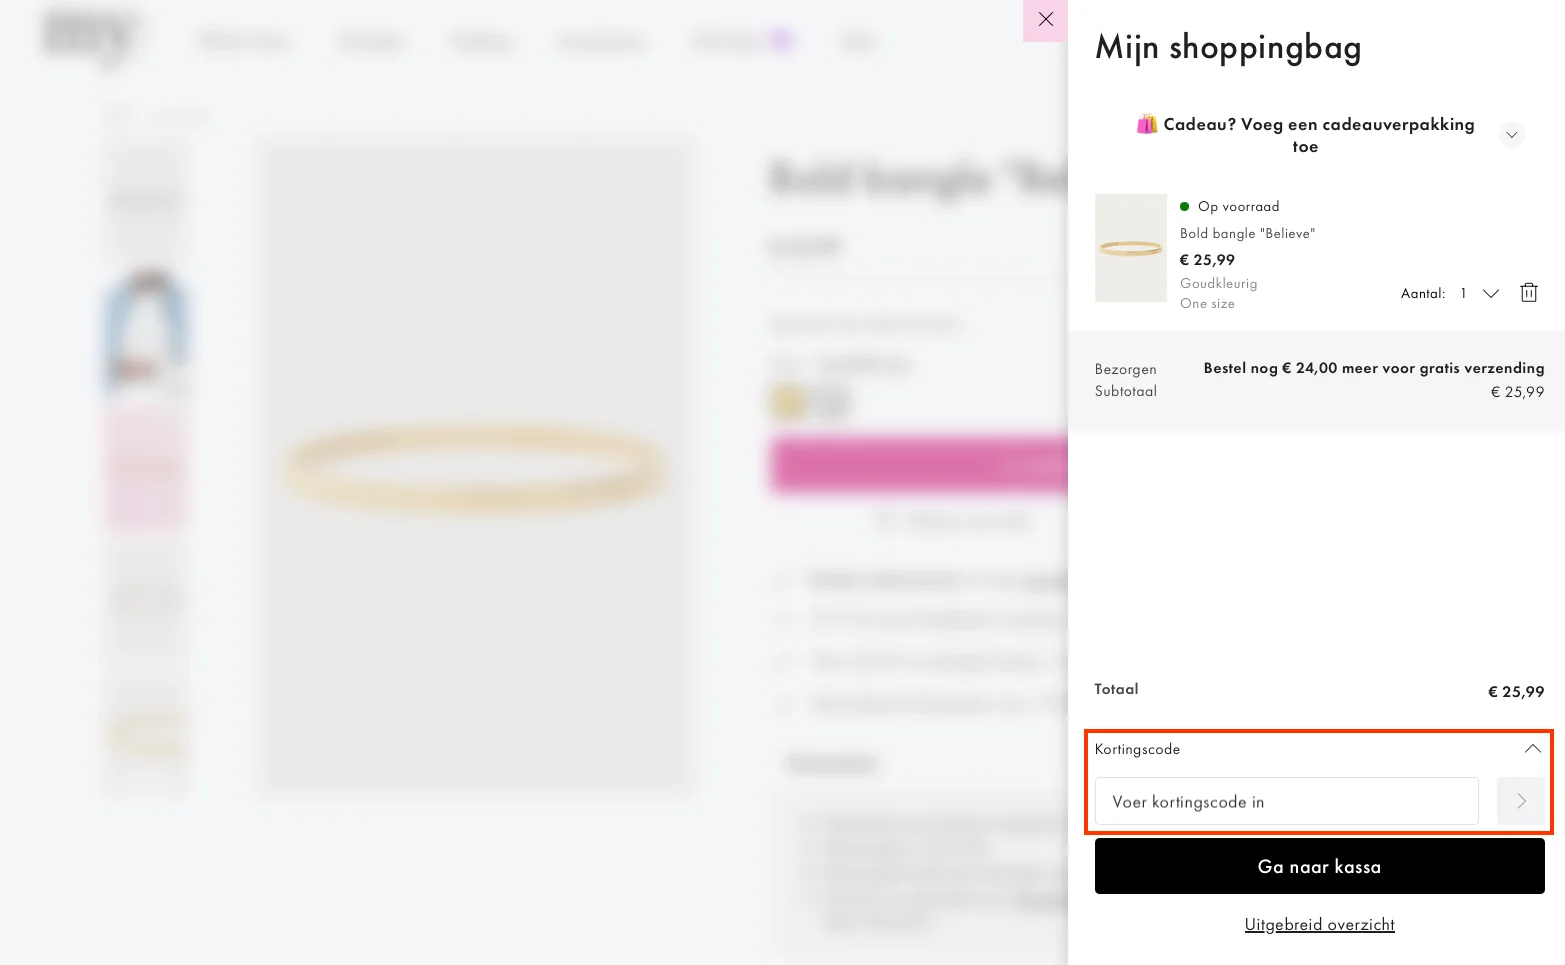This screenshot has height=965, width=1565.
Task: Focus the 'Voer kortingscode in' field
Action: pos(1286,801)
